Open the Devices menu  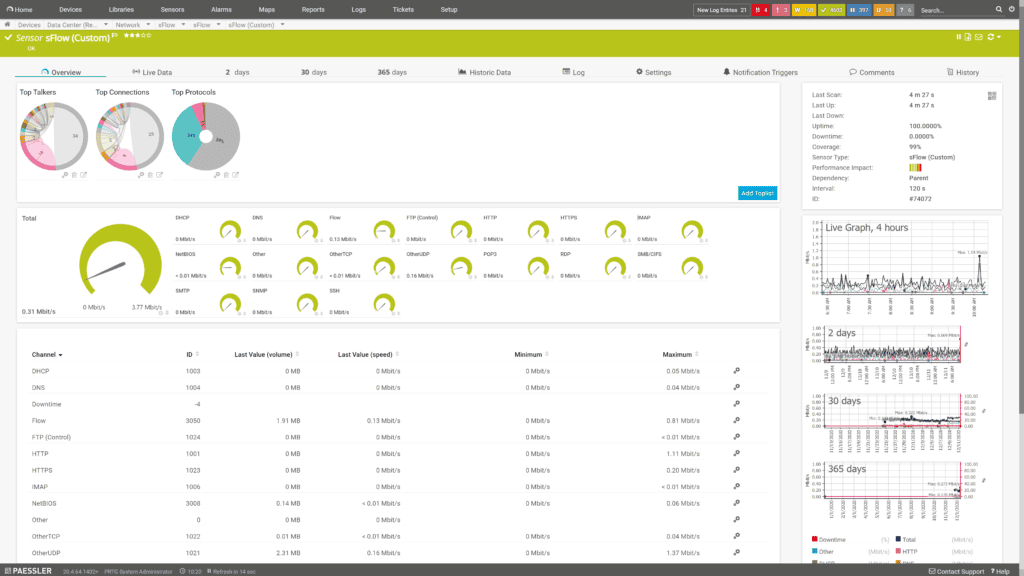tap(71, 10)
